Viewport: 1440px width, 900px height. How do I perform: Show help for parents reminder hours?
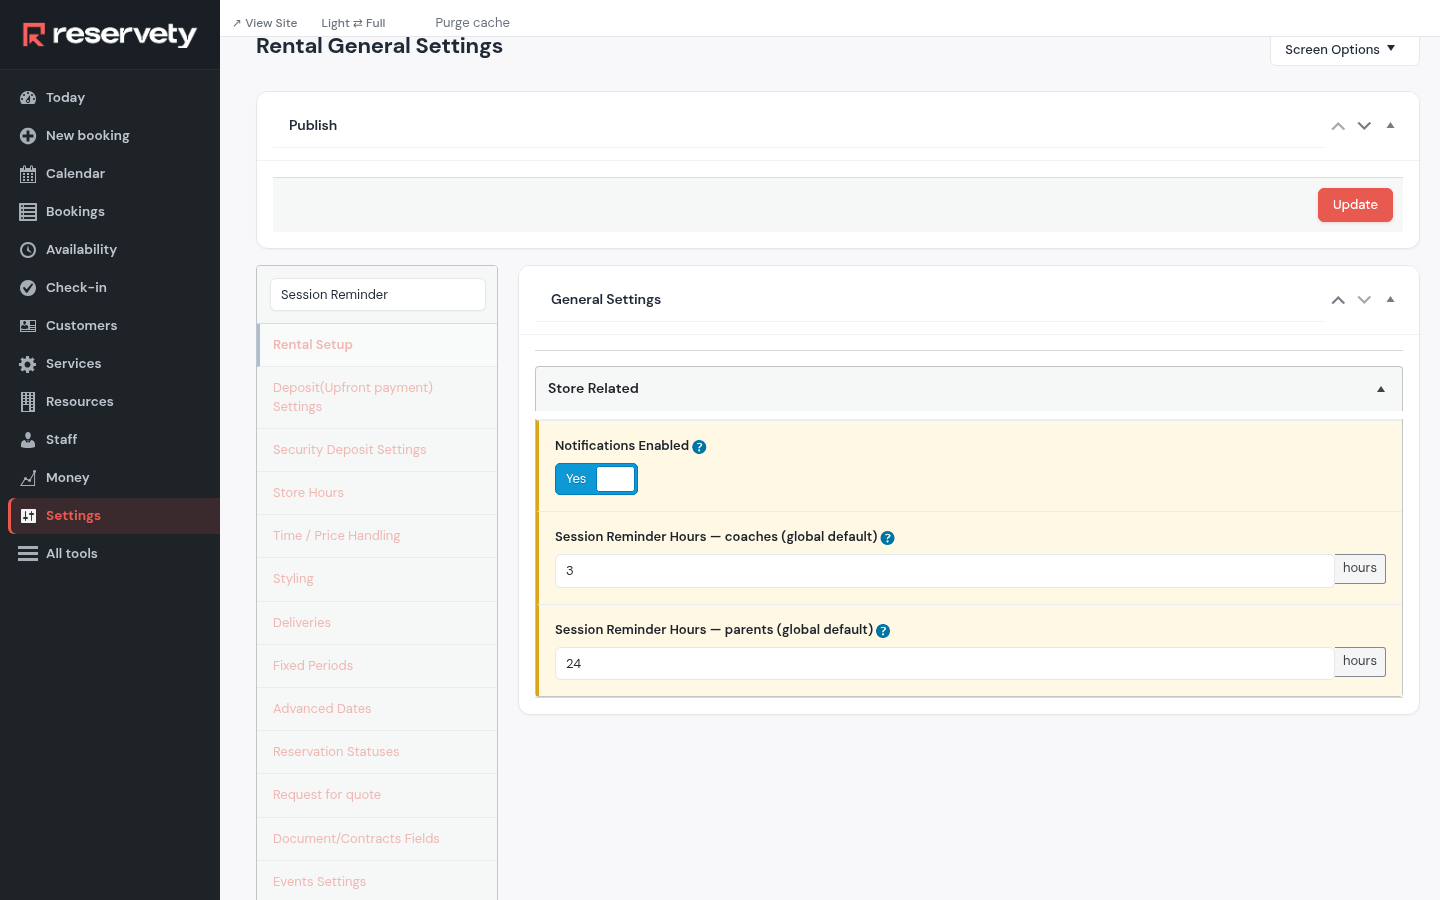click(883, 631)
